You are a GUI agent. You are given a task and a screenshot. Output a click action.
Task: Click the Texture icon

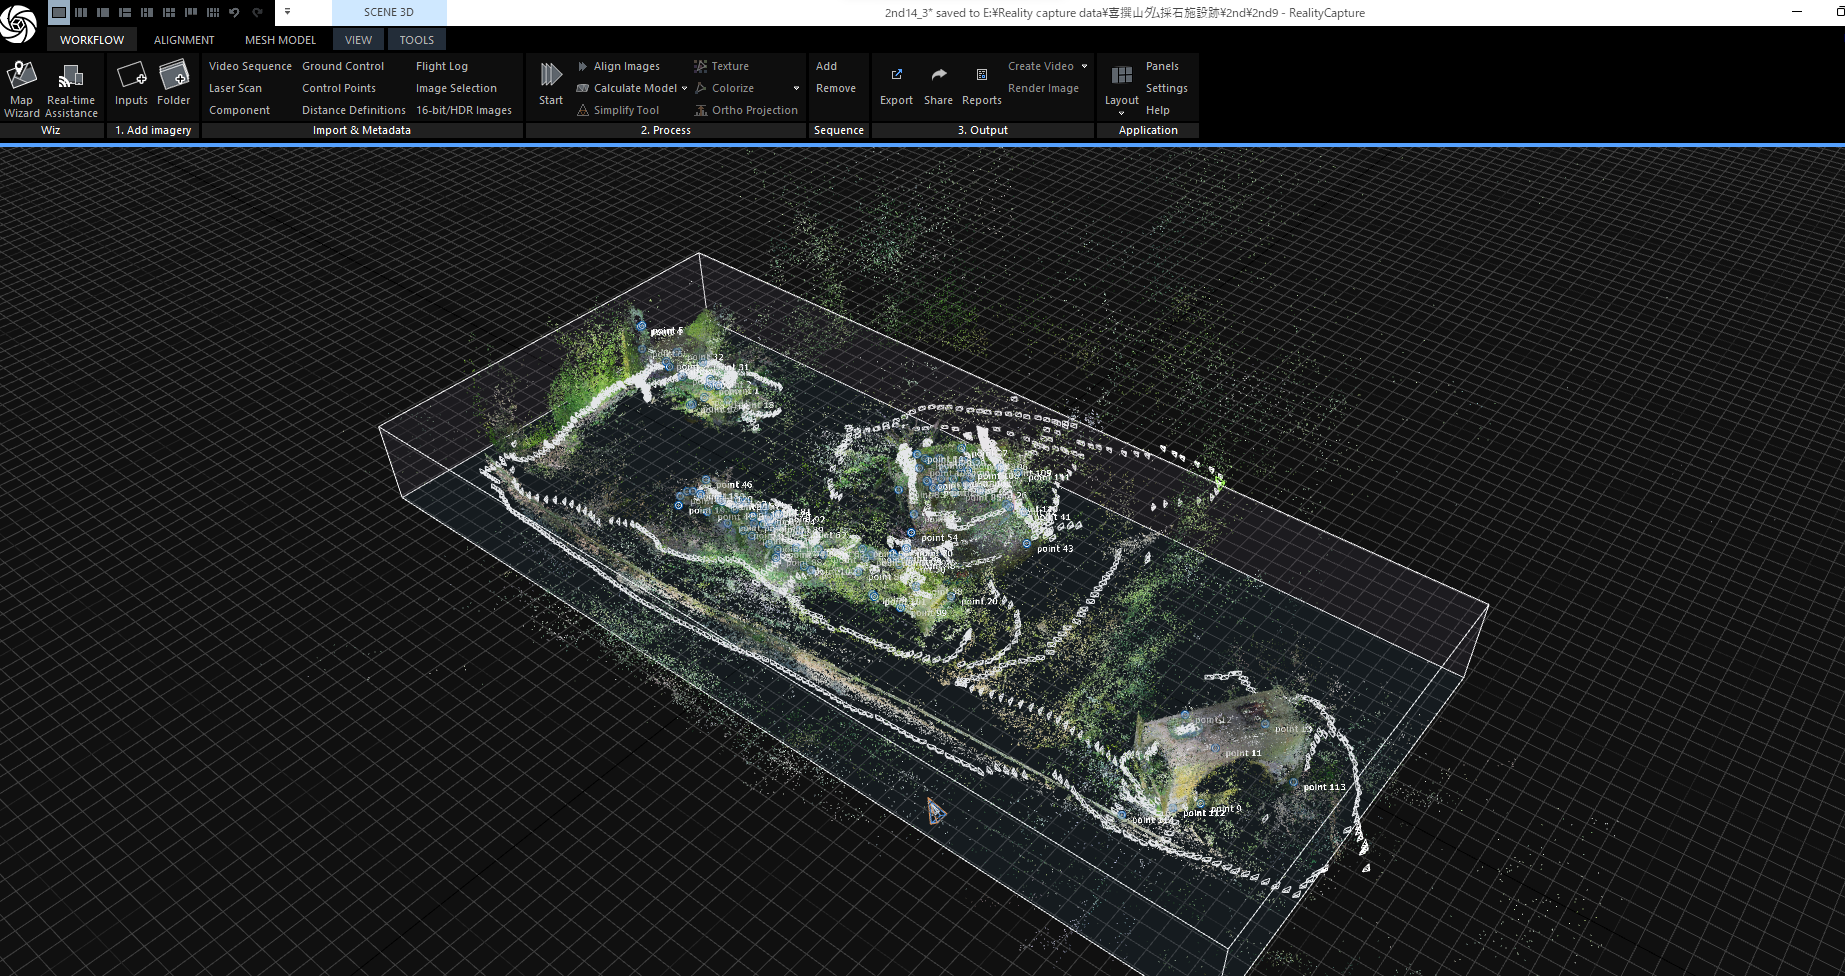coord(701,66)
